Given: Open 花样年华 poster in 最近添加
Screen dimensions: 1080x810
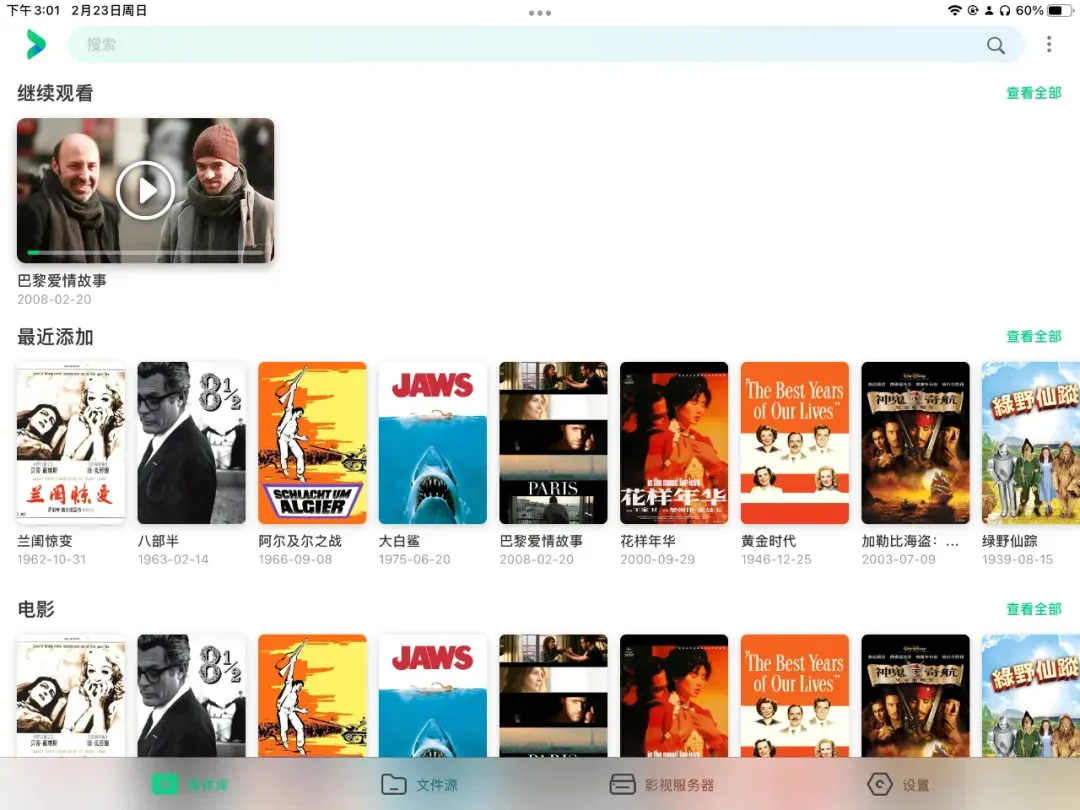Looking at the screenshot, I should point(674,443).
